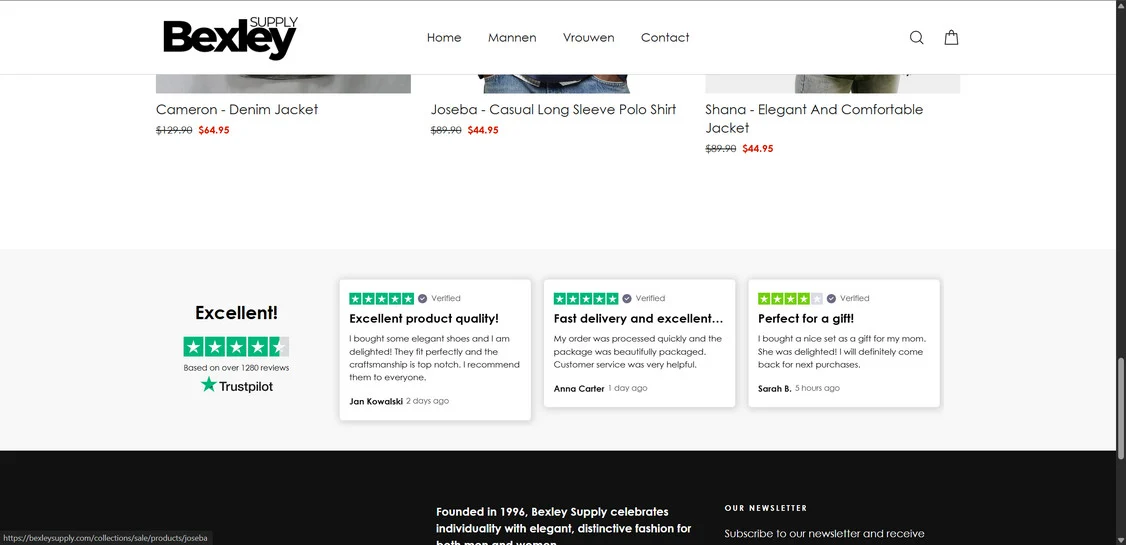Click the "Founded in 1996" footer paragraph
The image size is (1126, 545).
tap(564, 526)
